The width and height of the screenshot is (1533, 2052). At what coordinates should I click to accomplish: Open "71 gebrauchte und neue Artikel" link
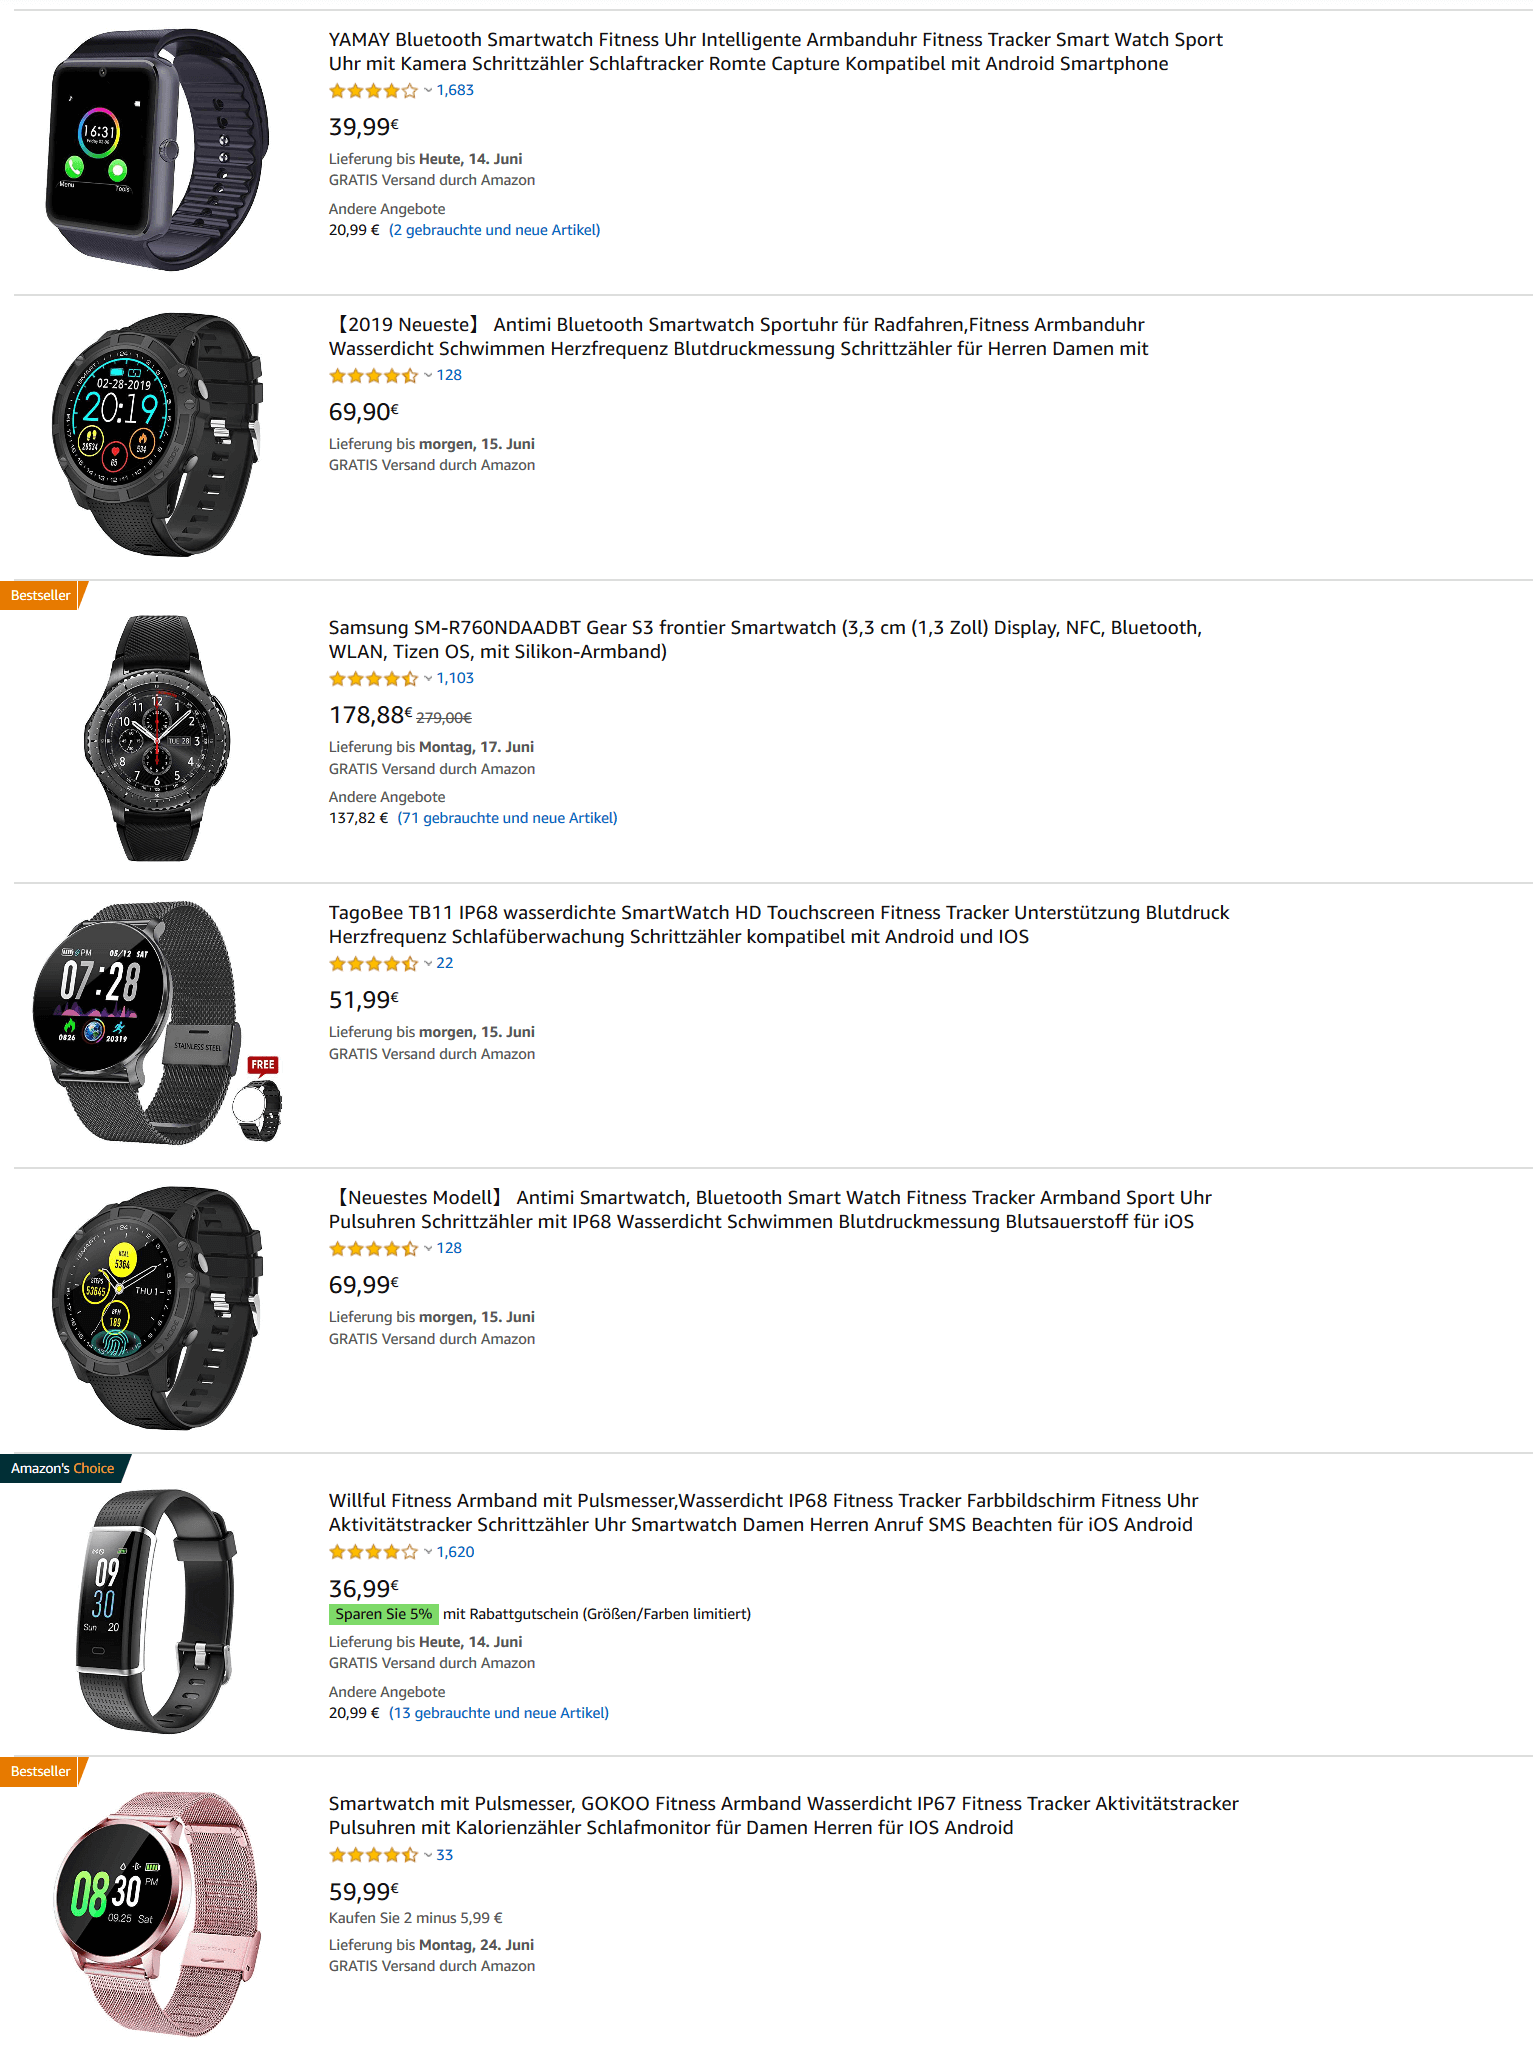507,818
